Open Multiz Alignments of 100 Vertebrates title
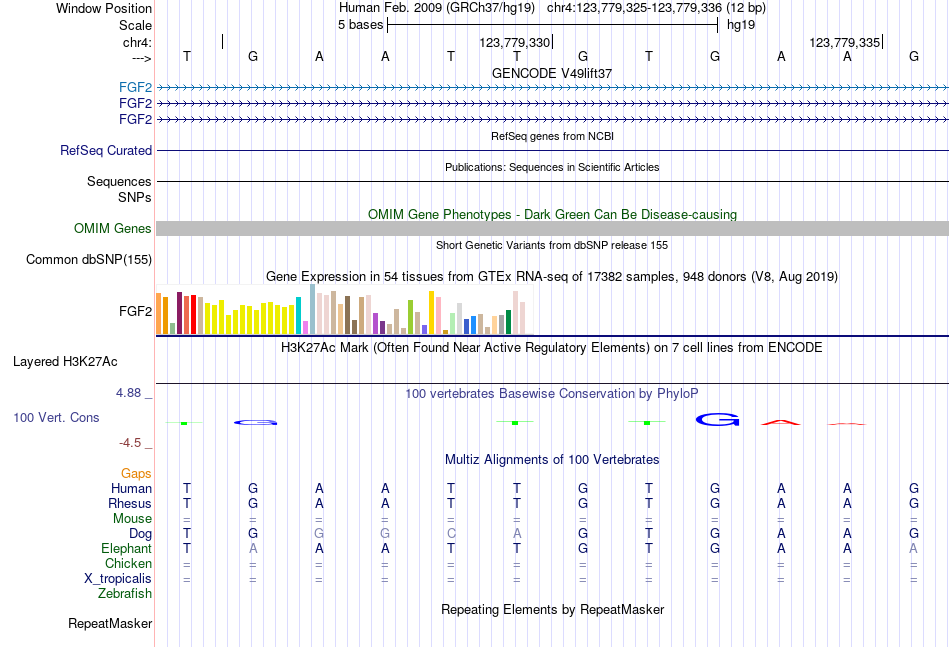 click(x=552, y=460)
